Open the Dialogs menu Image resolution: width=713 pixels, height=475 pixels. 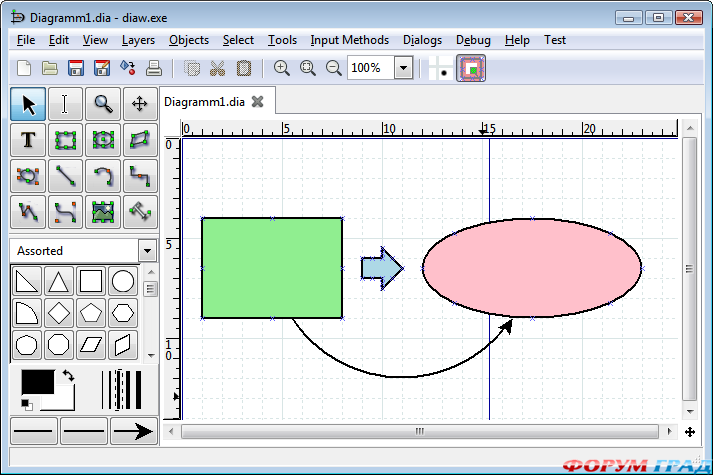[422, 40]
